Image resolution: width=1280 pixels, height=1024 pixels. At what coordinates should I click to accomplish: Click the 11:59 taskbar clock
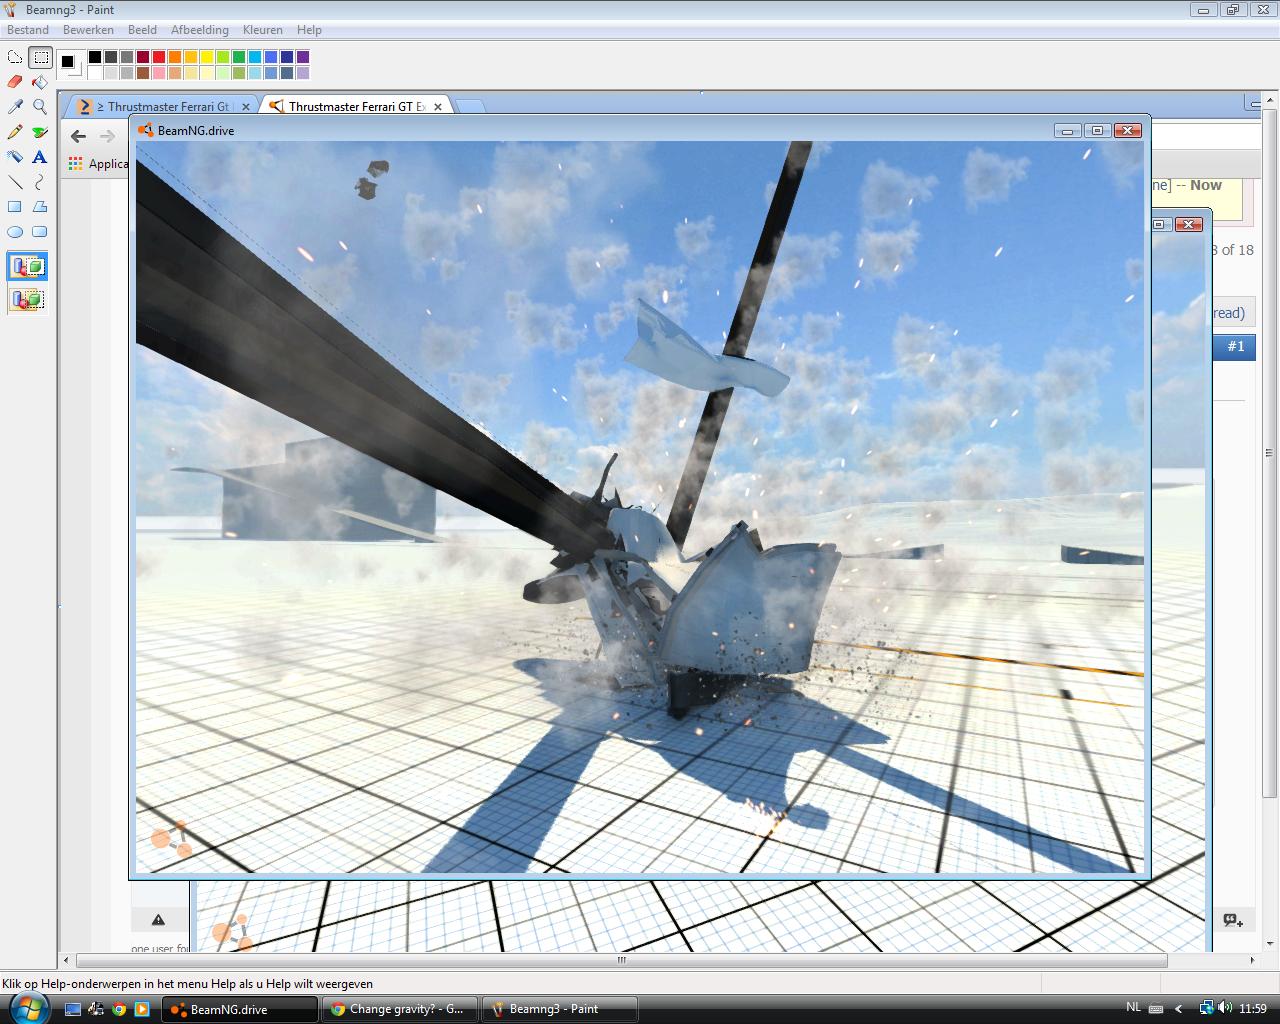click(1253, 1008)
